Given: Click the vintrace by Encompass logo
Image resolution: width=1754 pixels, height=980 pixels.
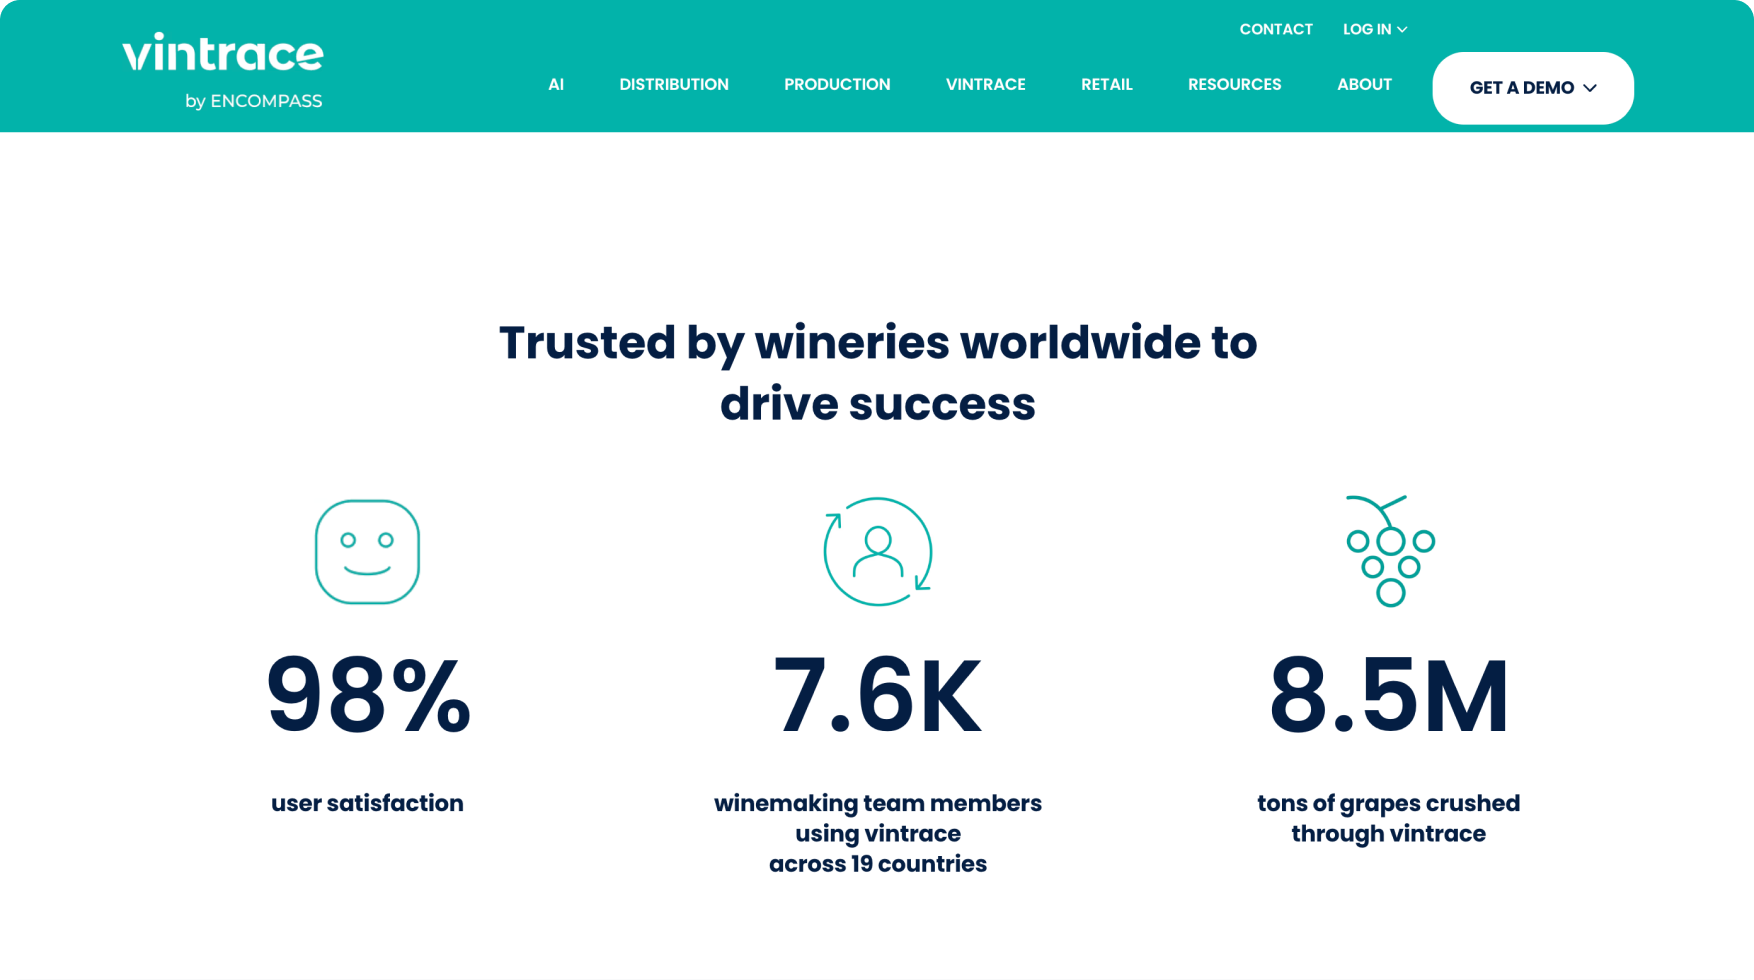Looking at the screenshot, I should (222, 70).
